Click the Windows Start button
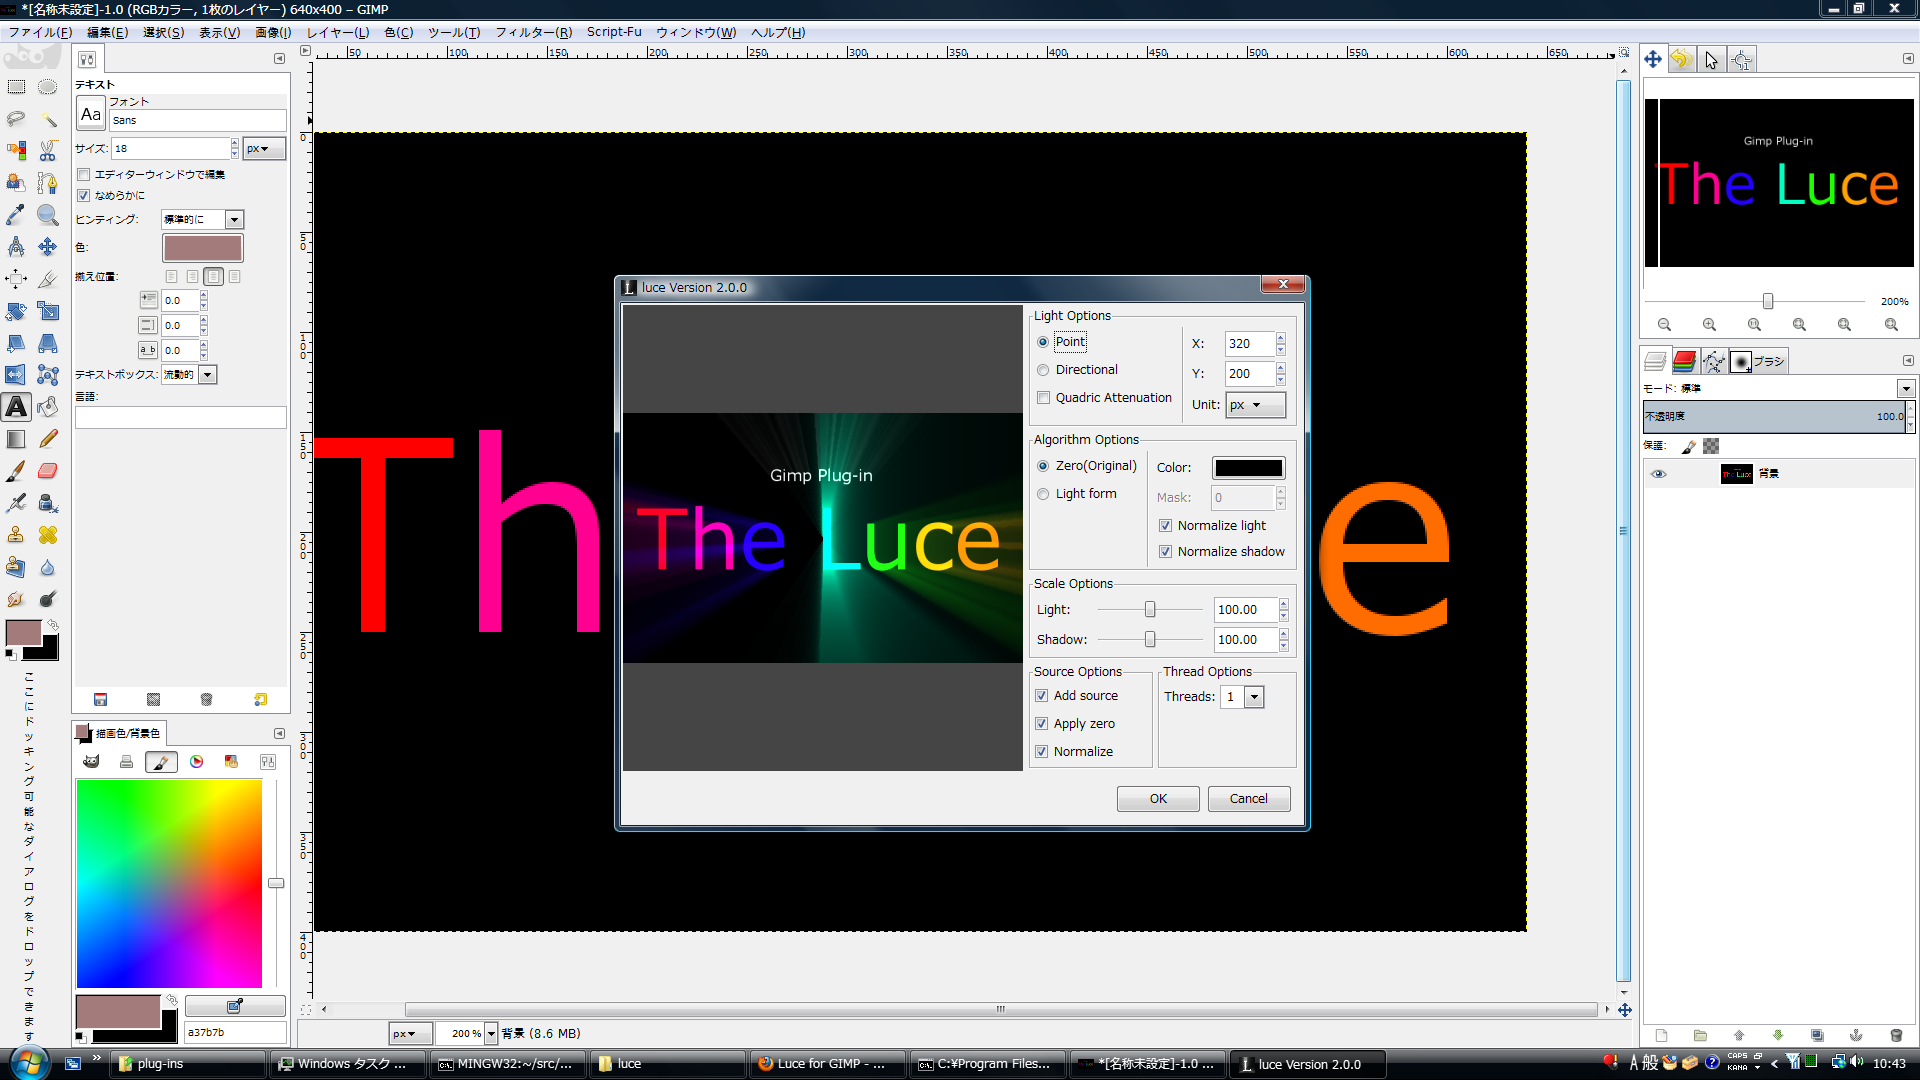Viewport: 1920px width, 1080px height. coord(28,1063)
